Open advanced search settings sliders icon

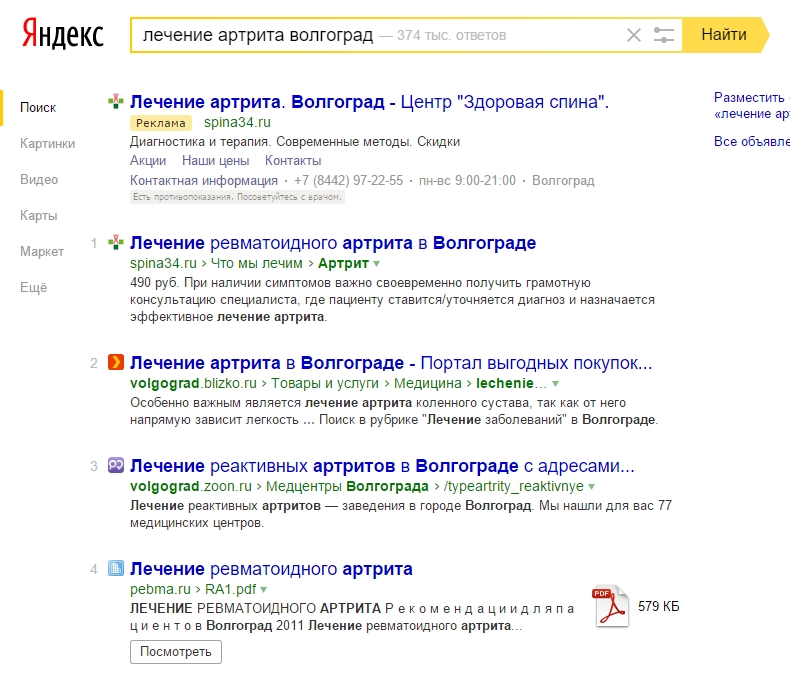[664, 35]
